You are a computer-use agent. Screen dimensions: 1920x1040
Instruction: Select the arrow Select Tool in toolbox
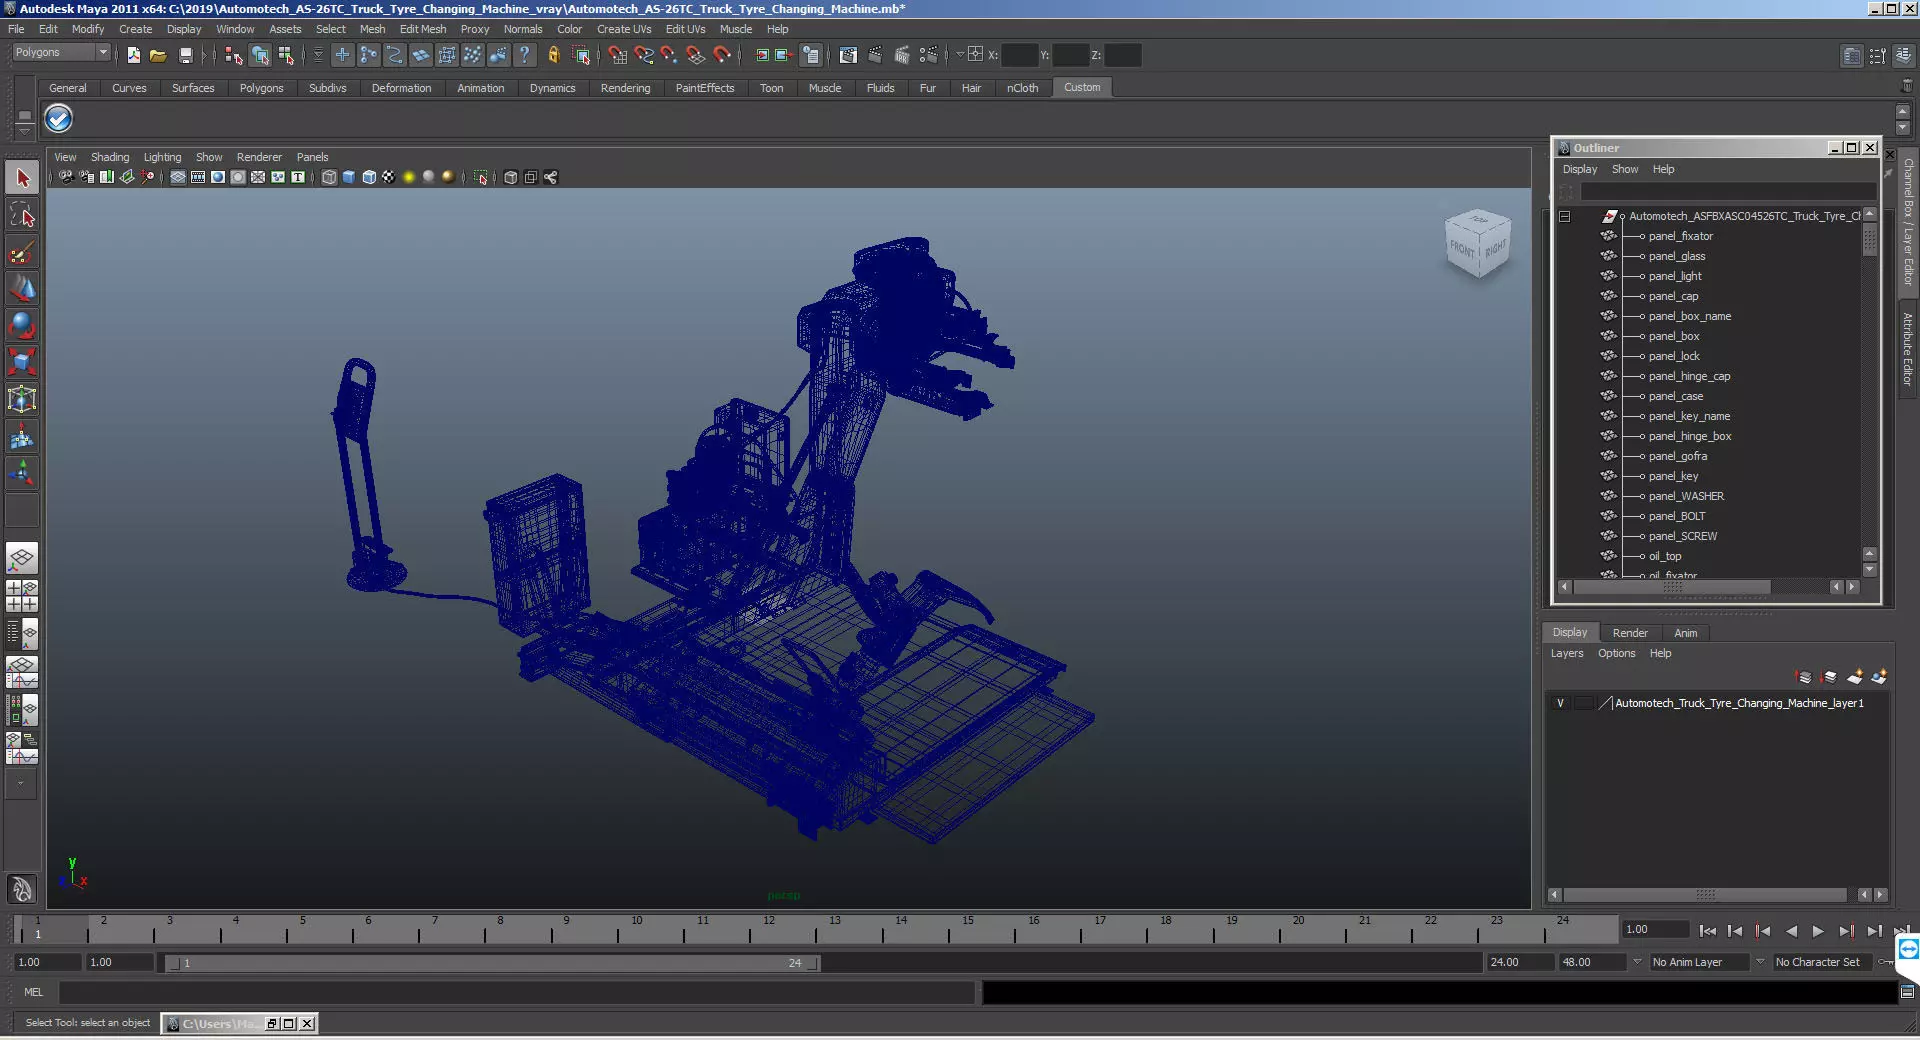pos(22,179)
